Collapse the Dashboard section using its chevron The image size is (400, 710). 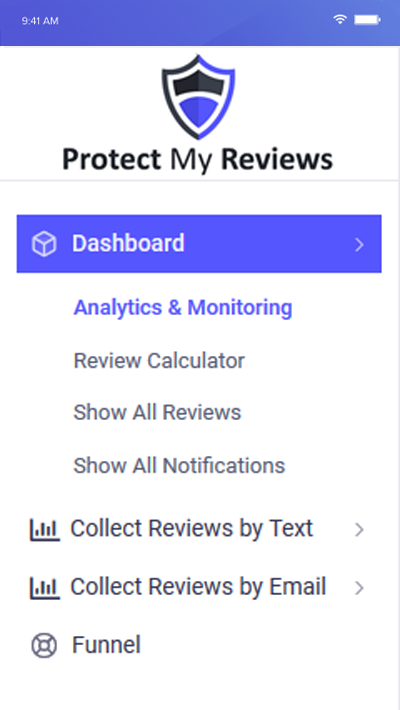click(359, 245)
